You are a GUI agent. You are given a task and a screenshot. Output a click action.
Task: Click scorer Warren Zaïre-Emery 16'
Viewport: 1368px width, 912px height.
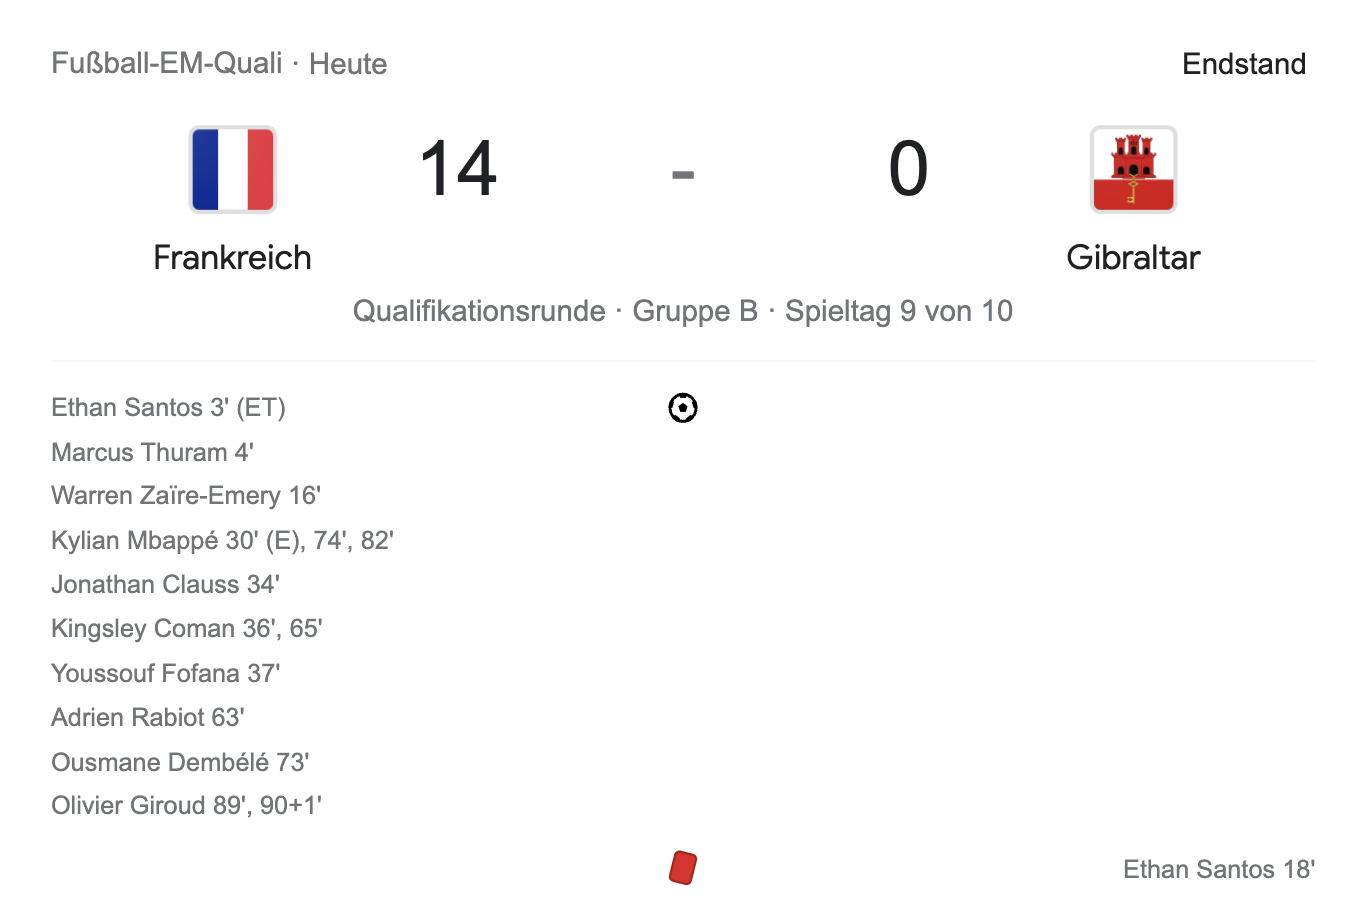click(x=186, y=496)
